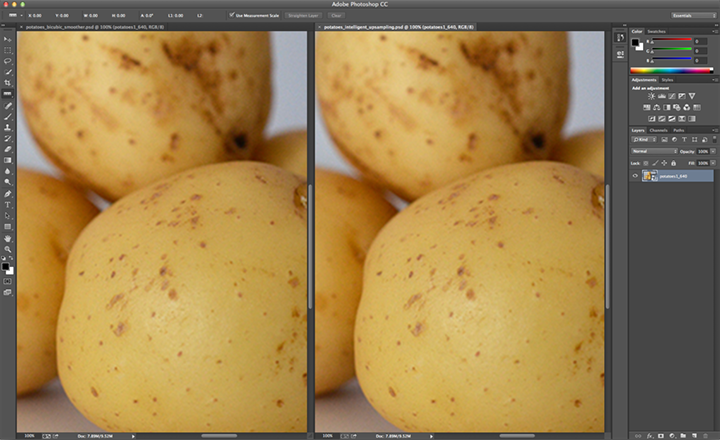The width and height of the screenshot is (720, 440).
Task: Hide the potatoes1_640 layer
Action: [x=635, y=176]
